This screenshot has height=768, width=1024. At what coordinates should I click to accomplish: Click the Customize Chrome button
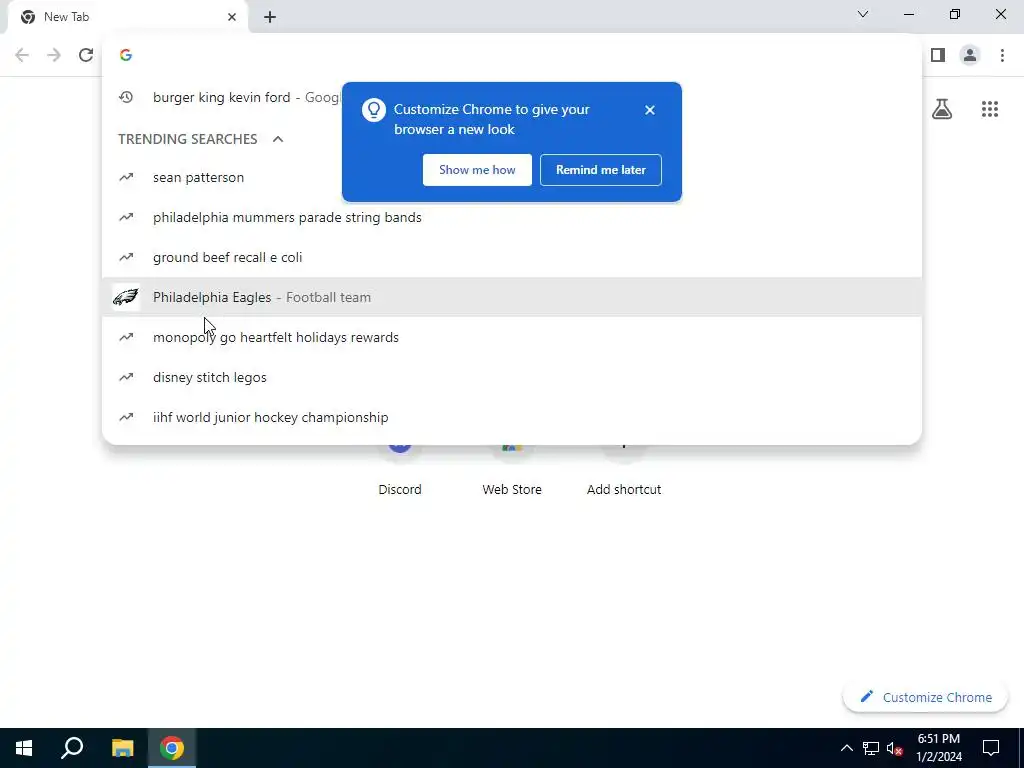click(x=925, y=697)
